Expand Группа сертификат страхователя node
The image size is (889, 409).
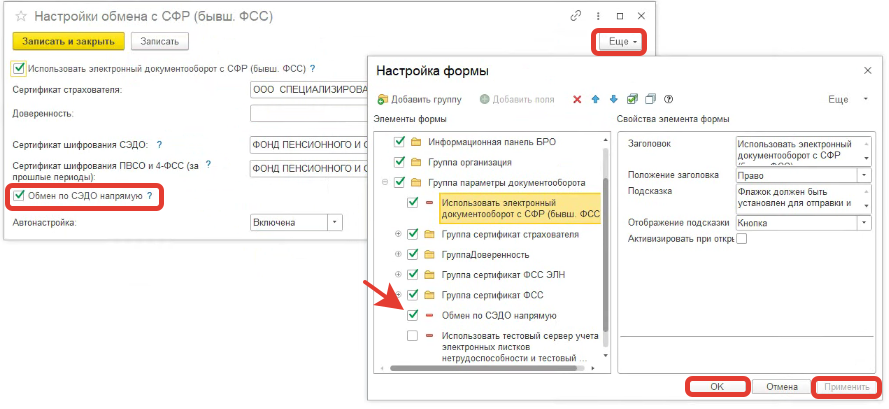point(398,234)
